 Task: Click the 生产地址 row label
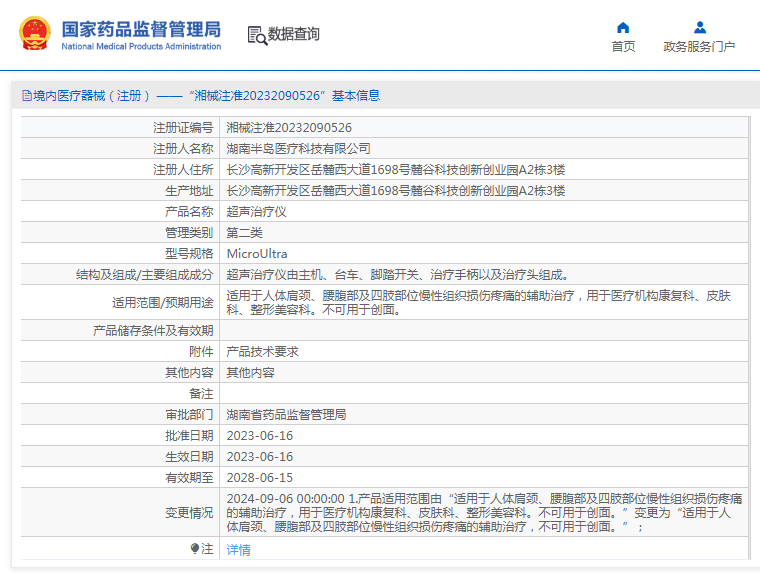[x=190, y=191]
